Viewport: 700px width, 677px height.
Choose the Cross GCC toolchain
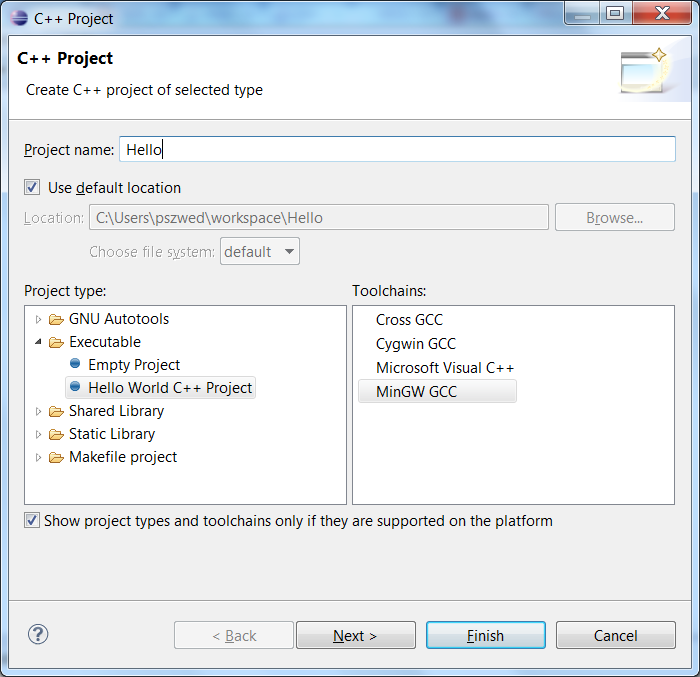coord(409,320)
